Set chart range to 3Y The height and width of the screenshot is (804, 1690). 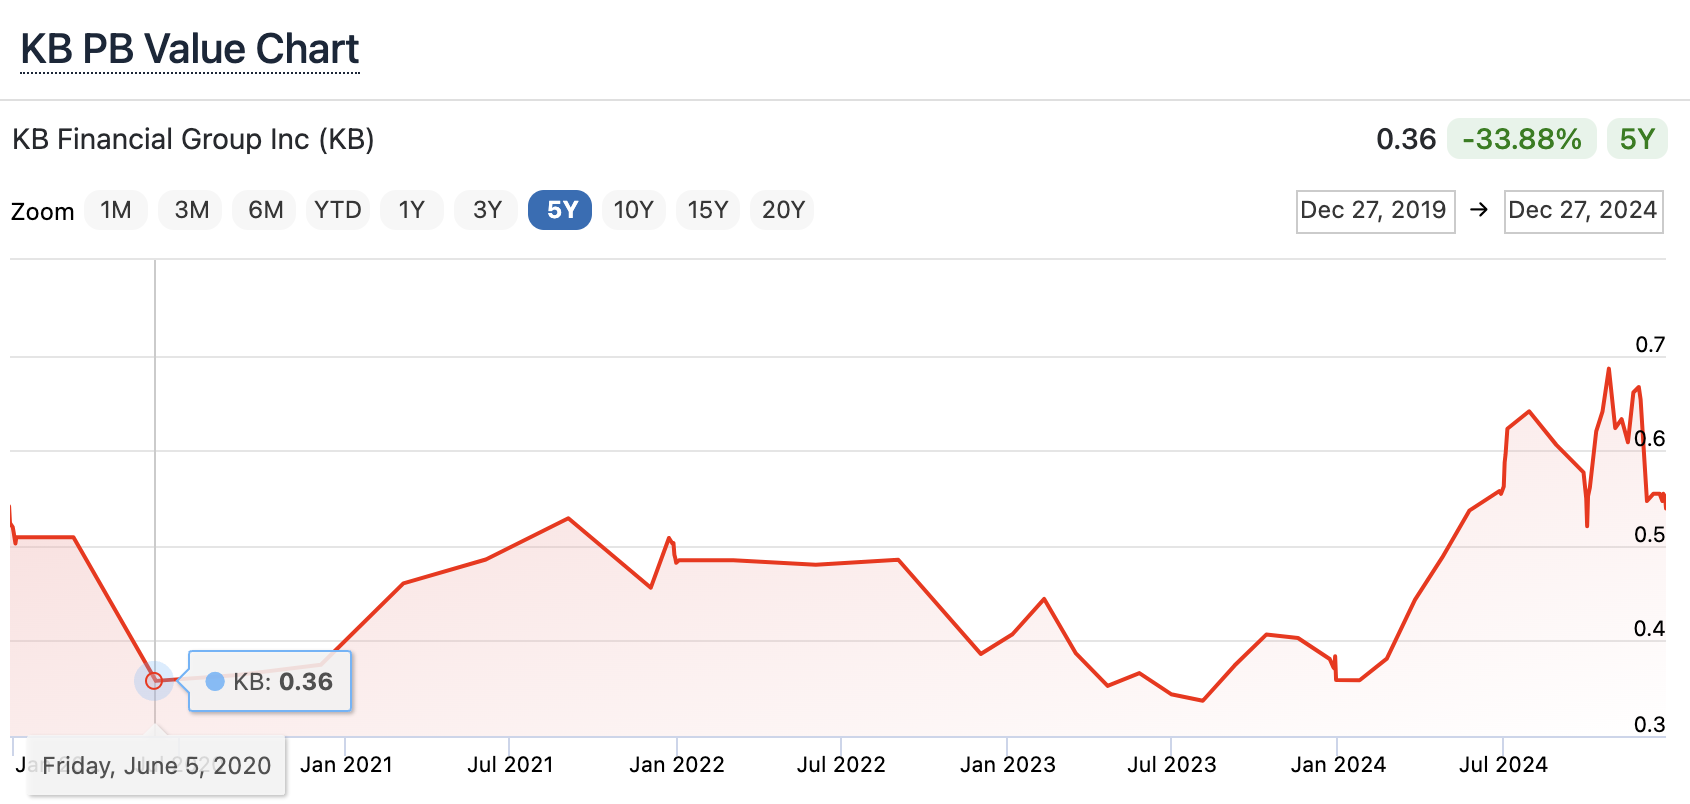coord(487,210)
